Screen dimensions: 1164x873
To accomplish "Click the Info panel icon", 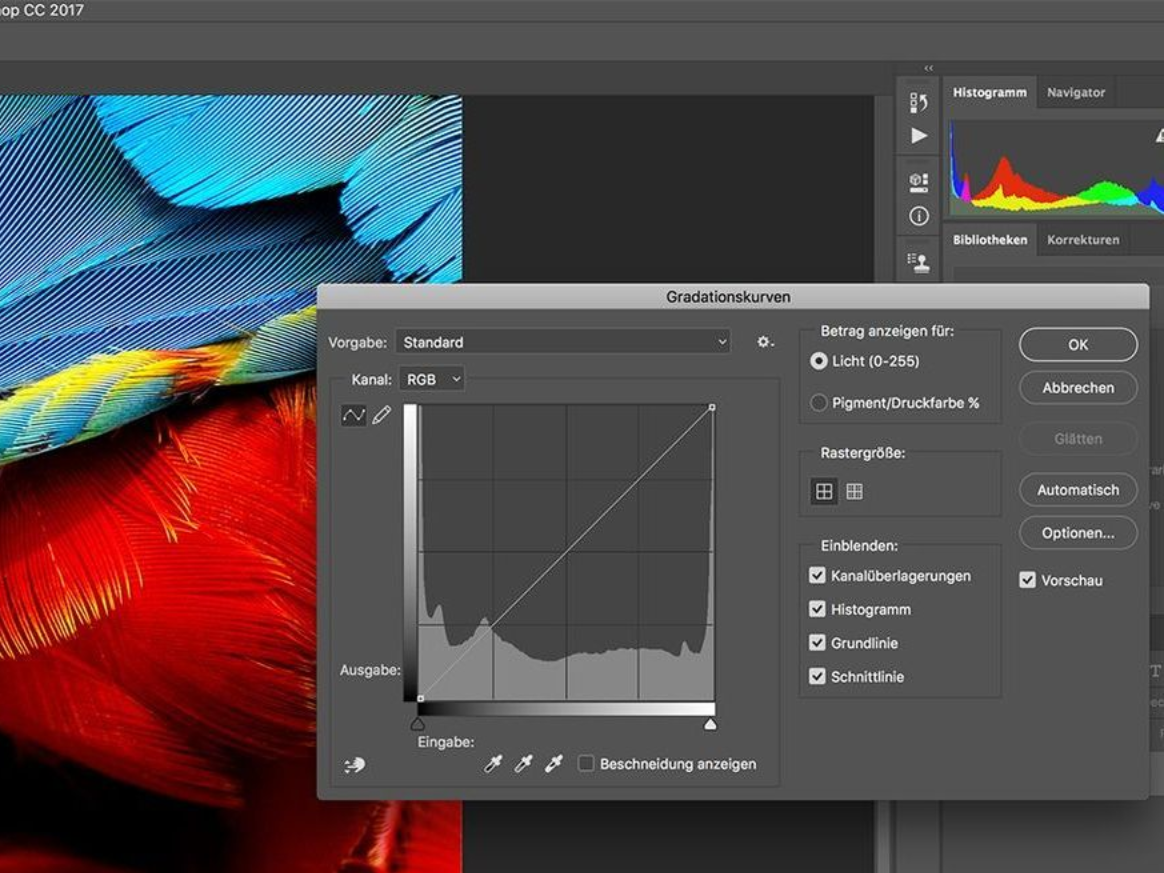I will point(918,215).
